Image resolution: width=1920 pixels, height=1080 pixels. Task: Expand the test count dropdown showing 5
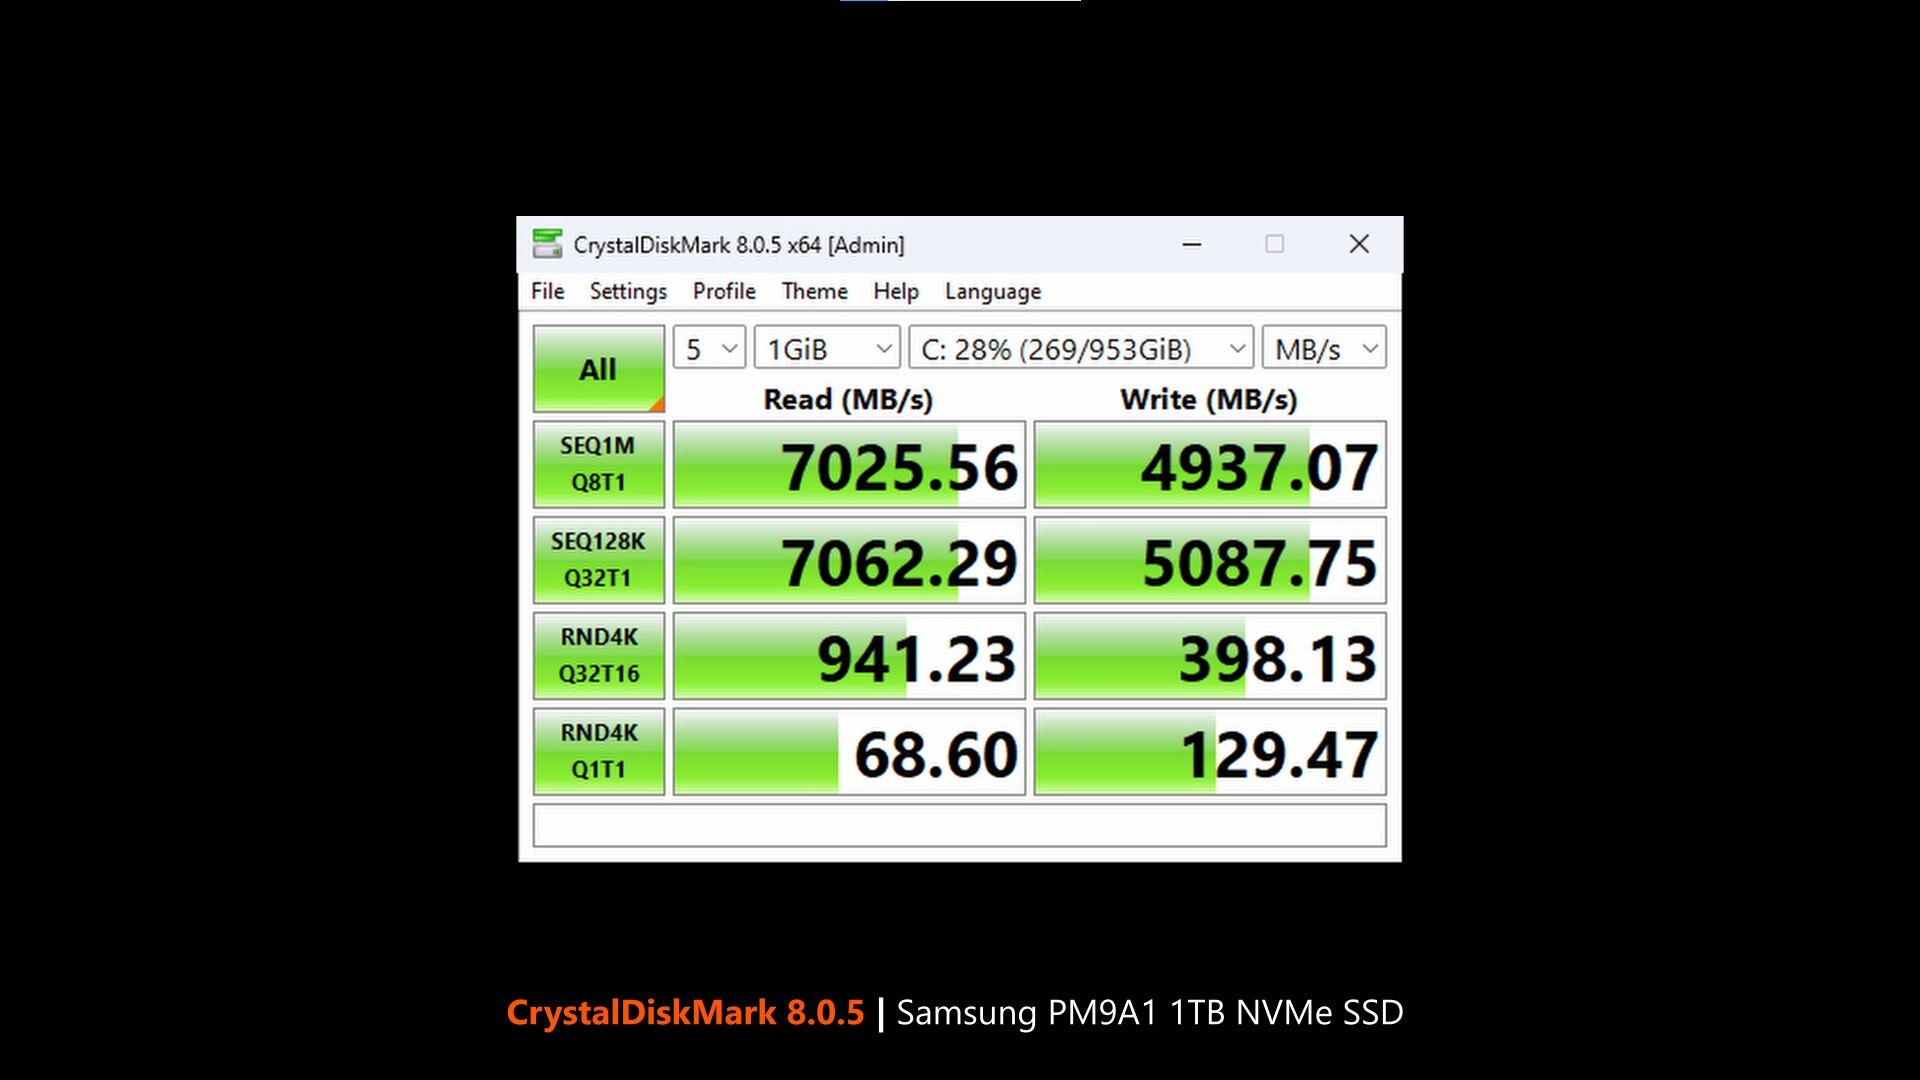(709, 348)
